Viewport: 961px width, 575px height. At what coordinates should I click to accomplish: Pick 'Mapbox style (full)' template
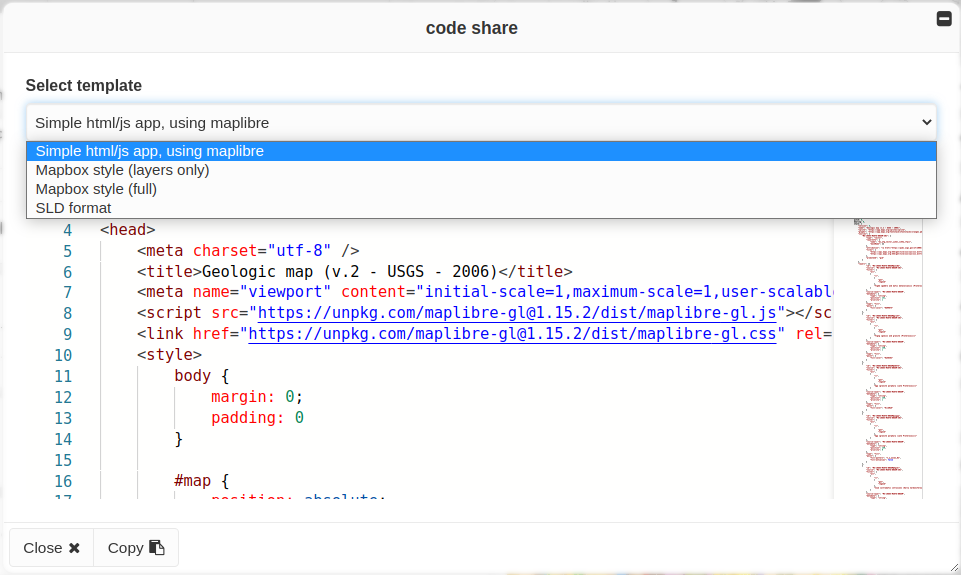click(96, 189)
